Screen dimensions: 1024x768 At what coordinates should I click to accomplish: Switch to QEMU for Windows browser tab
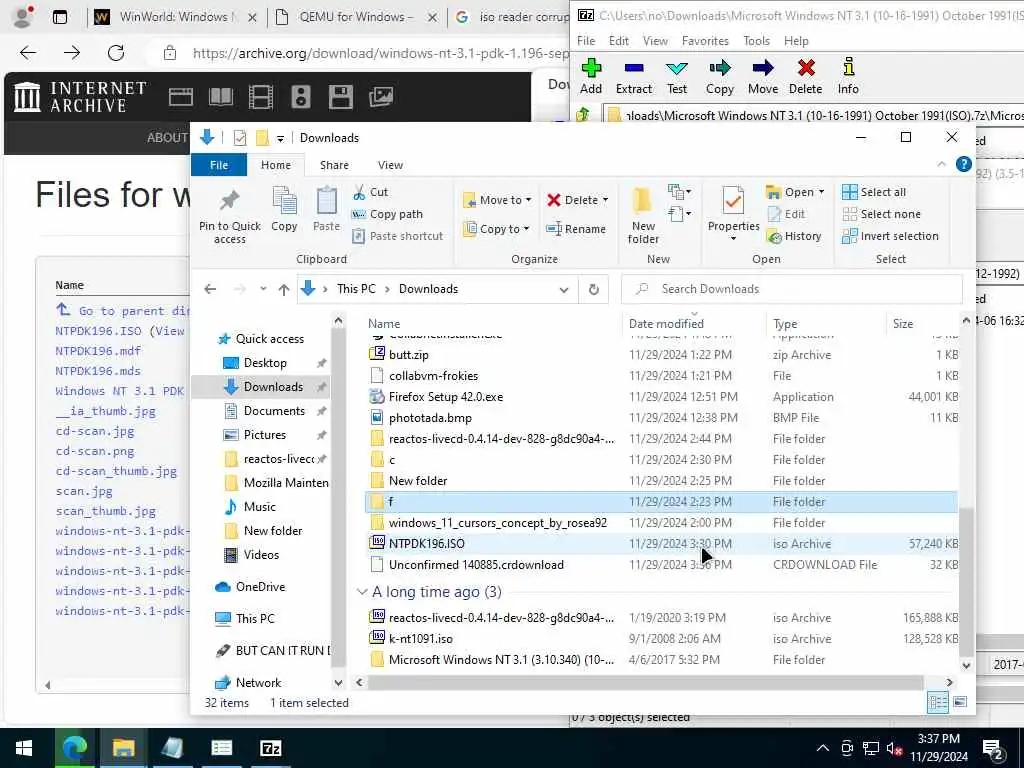[356, 17]
